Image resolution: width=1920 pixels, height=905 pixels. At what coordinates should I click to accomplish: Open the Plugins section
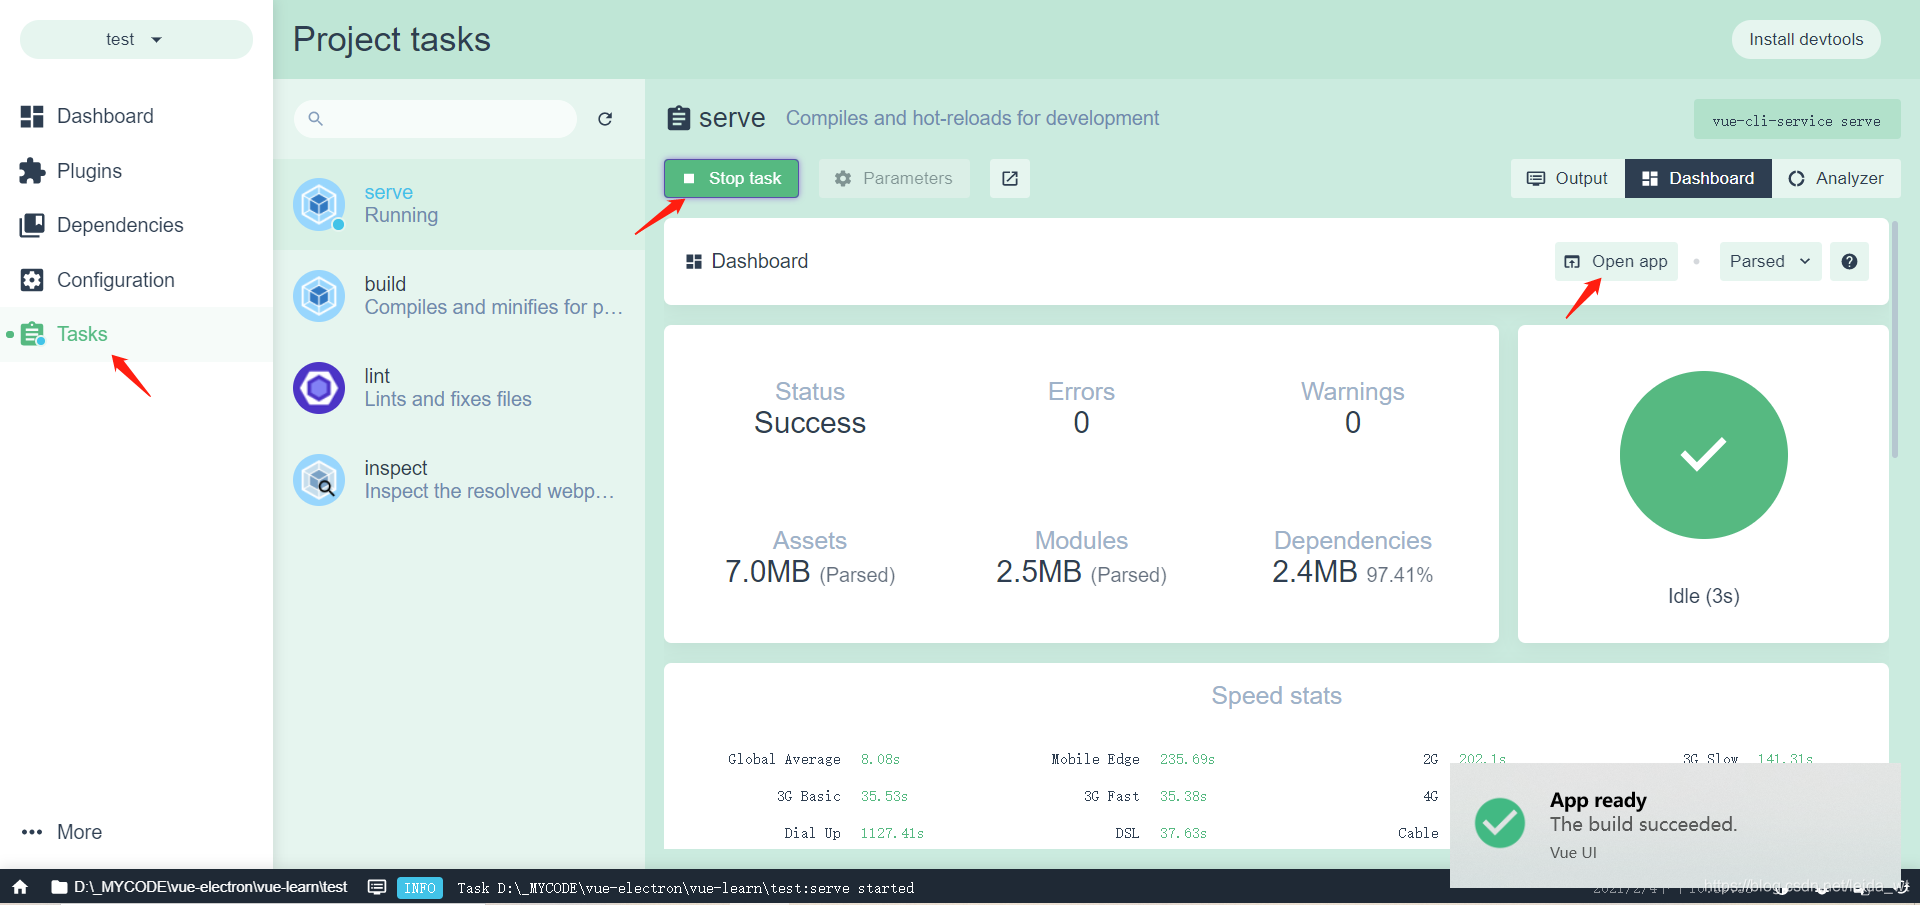[136, 171]
